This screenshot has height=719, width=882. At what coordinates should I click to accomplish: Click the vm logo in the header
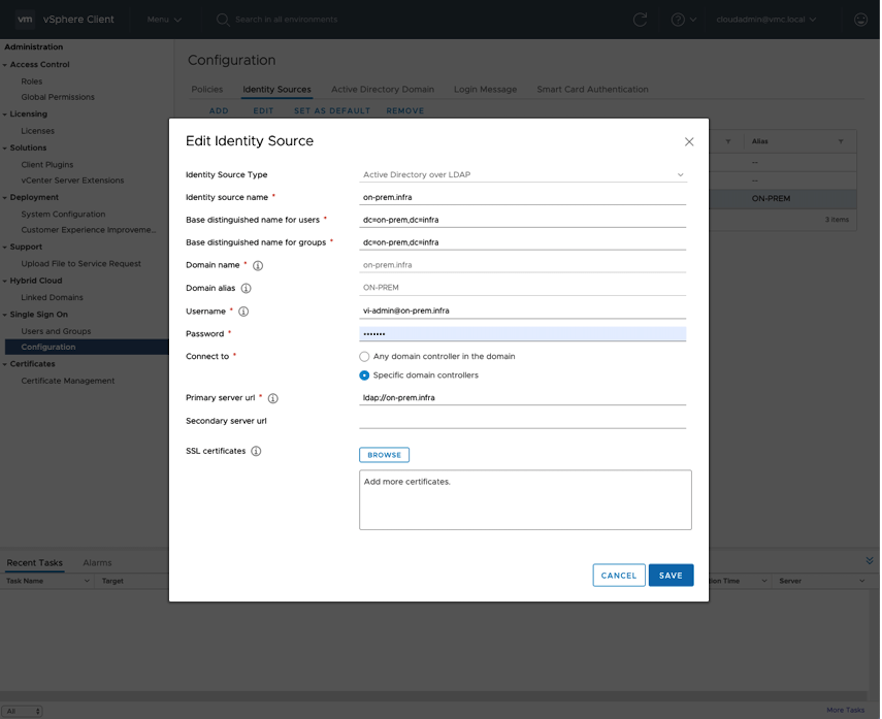[25, 19]
